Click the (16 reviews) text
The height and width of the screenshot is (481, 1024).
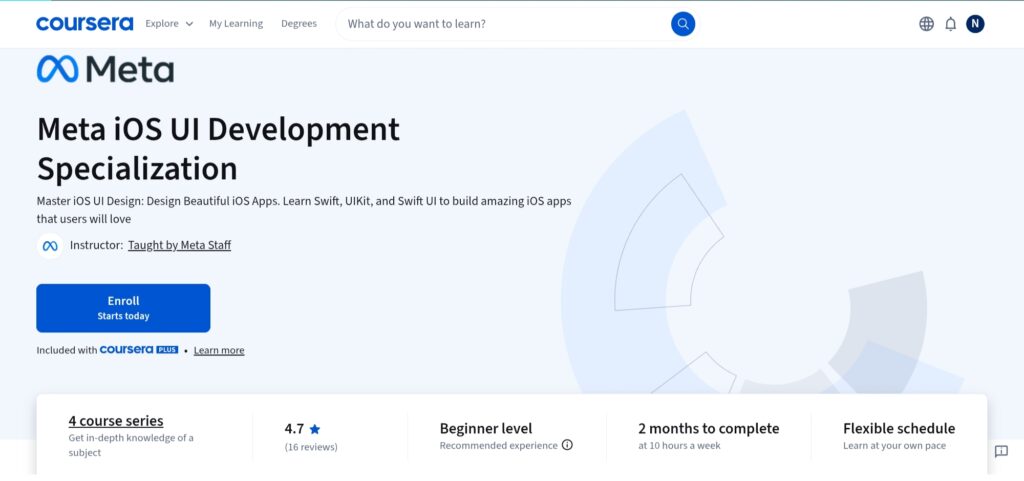pos(311,447)
